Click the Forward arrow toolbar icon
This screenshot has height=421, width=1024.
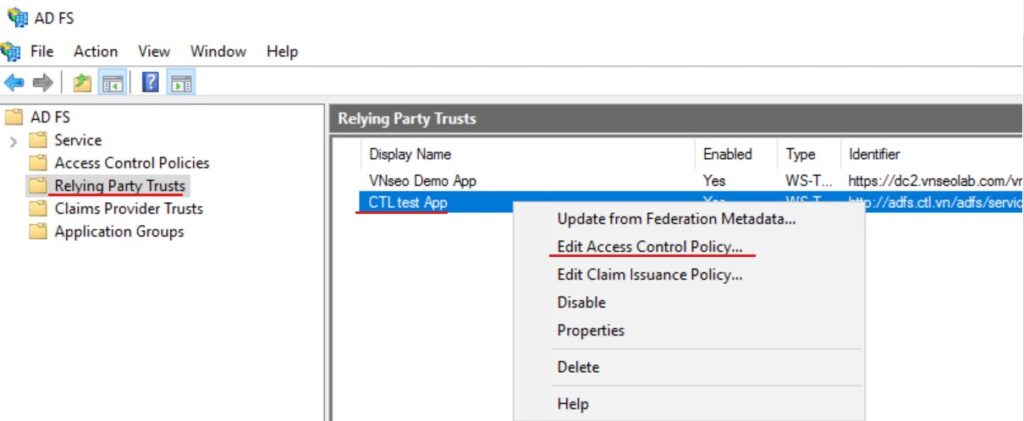(x=43, y=83)
